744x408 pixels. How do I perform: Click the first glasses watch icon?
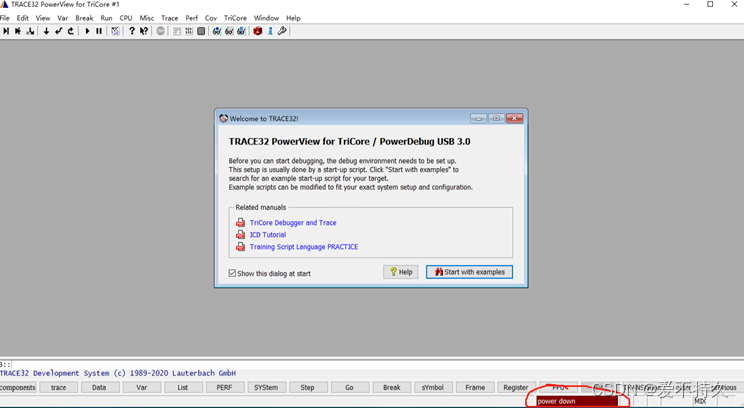point(217,31)
